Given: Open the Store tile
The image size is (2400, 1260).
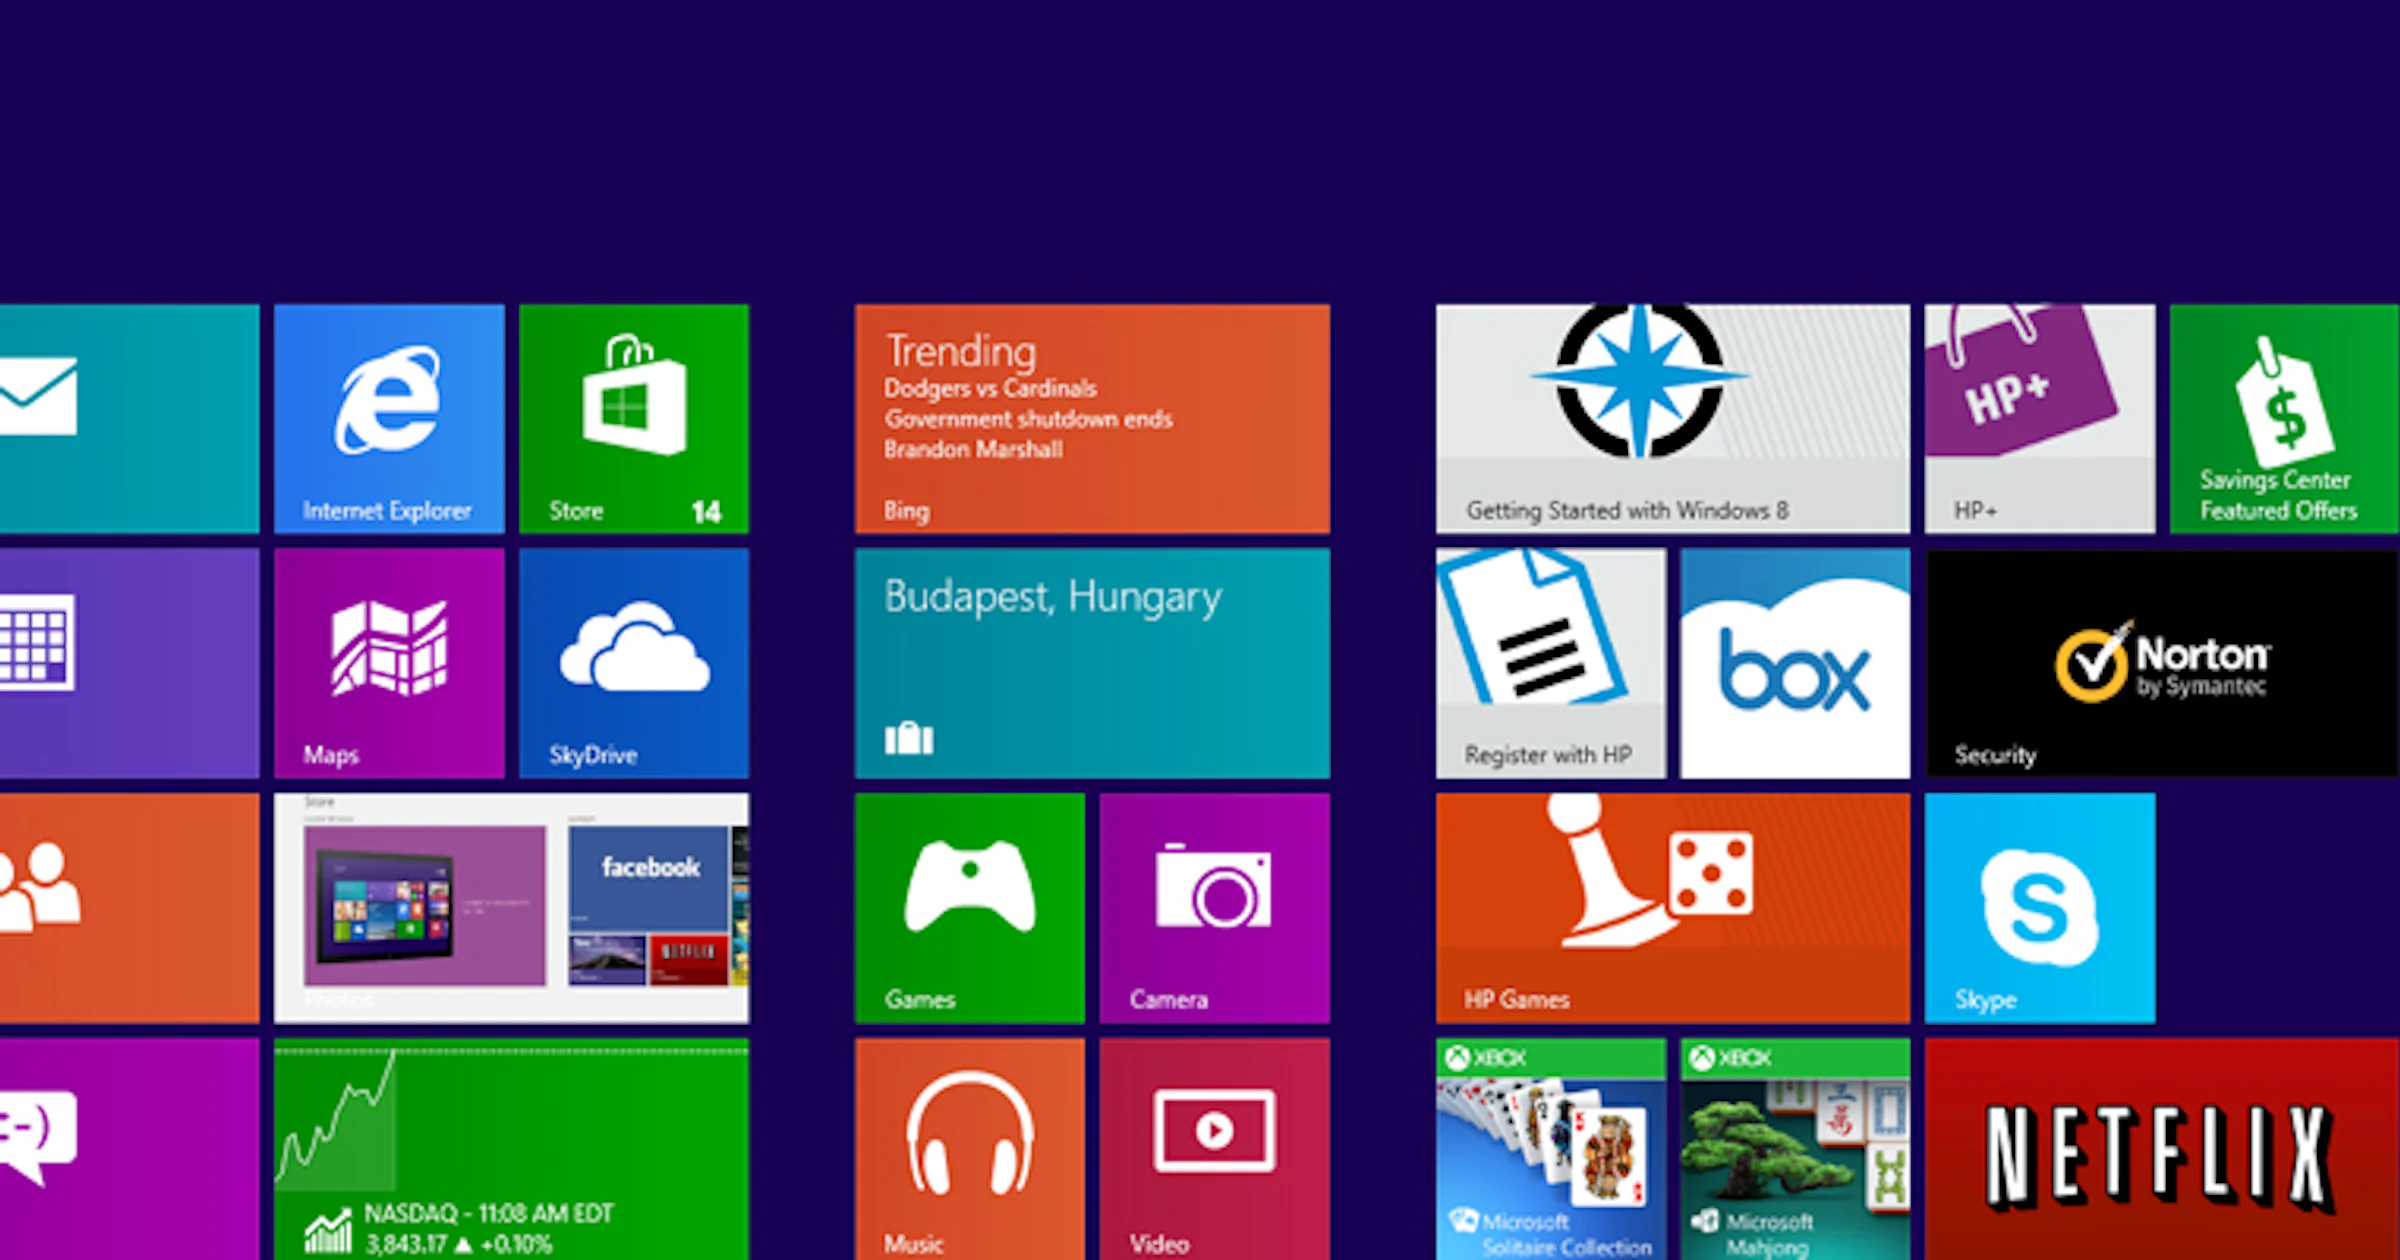Looking at the screenshot, I should pos(634,419).
